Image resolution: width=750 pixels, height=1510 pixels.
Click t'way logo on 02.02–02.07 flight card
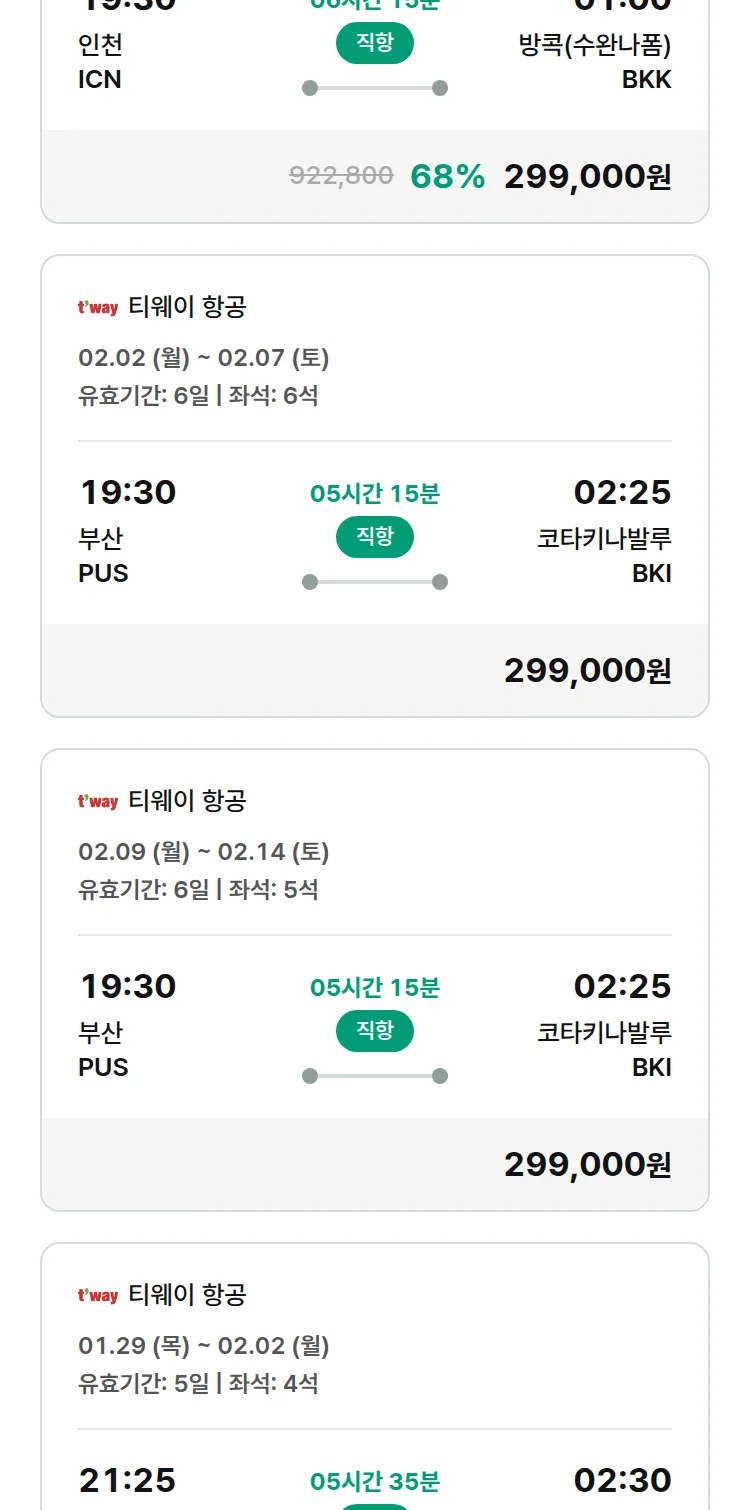coord(98,308)
